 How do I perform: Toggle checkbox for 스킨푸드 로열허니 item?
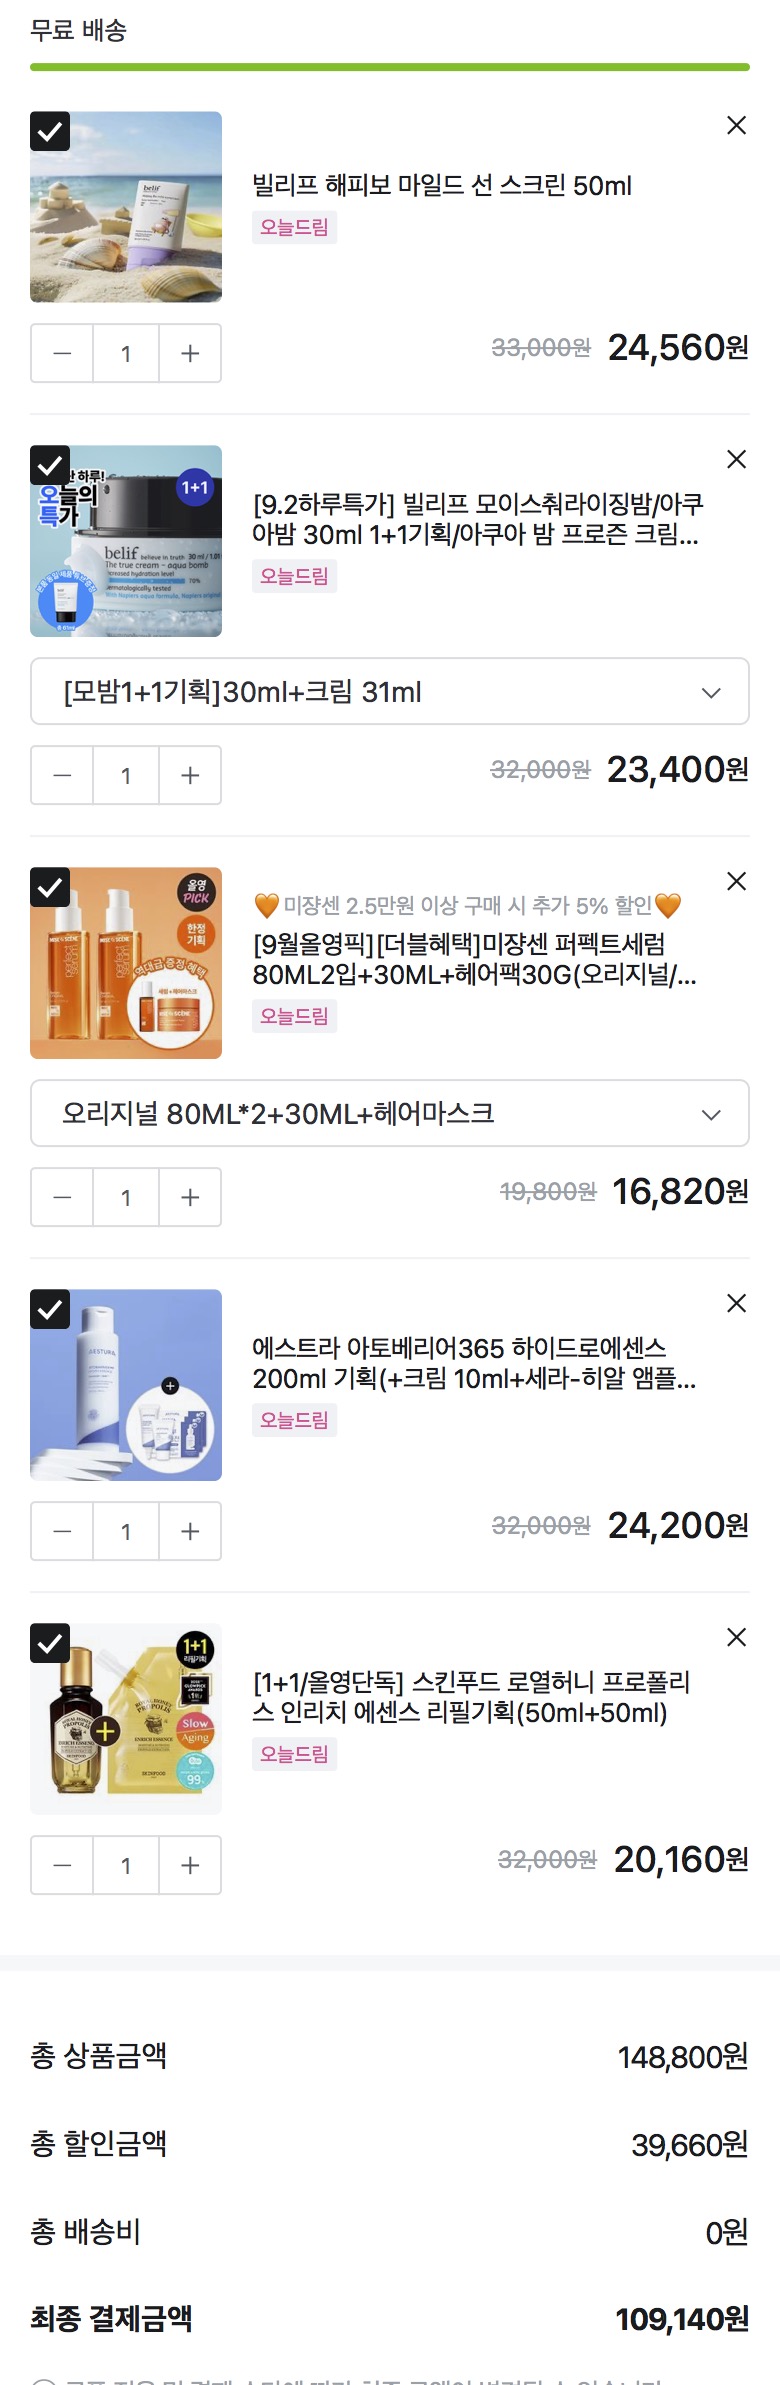(x=50, y=1643)
